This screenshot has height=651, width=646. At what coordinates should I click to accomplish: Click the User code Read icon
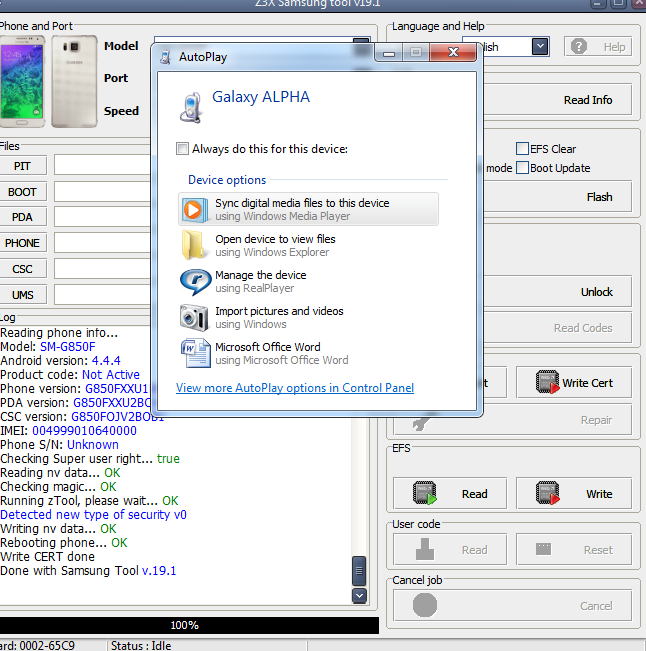pos(425,549)
